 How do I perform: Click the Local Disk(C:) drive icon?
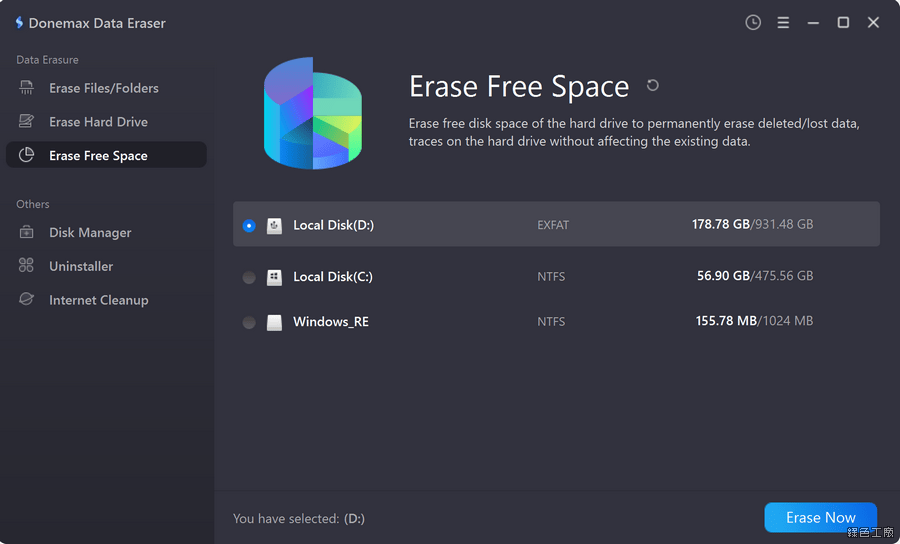click(x=274, y=277)
